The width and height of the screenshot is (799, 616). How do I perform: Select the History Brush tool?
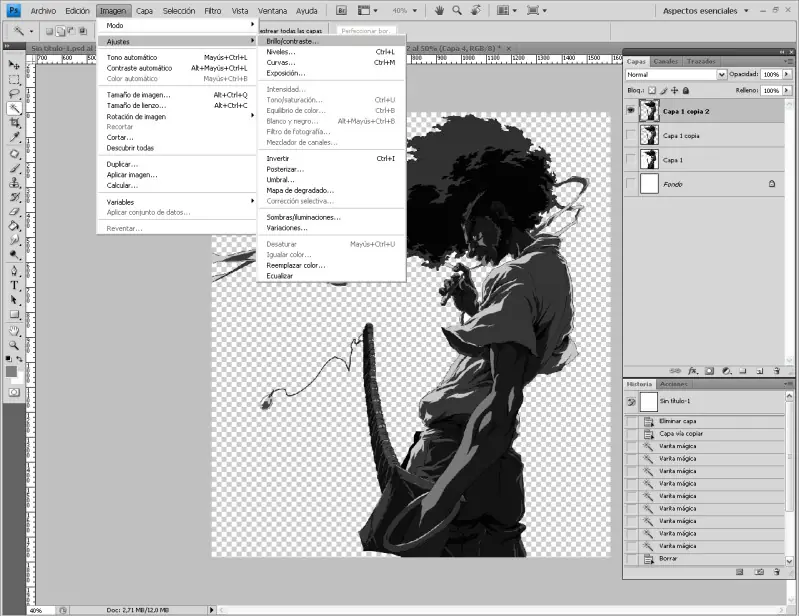click(14, 197)
